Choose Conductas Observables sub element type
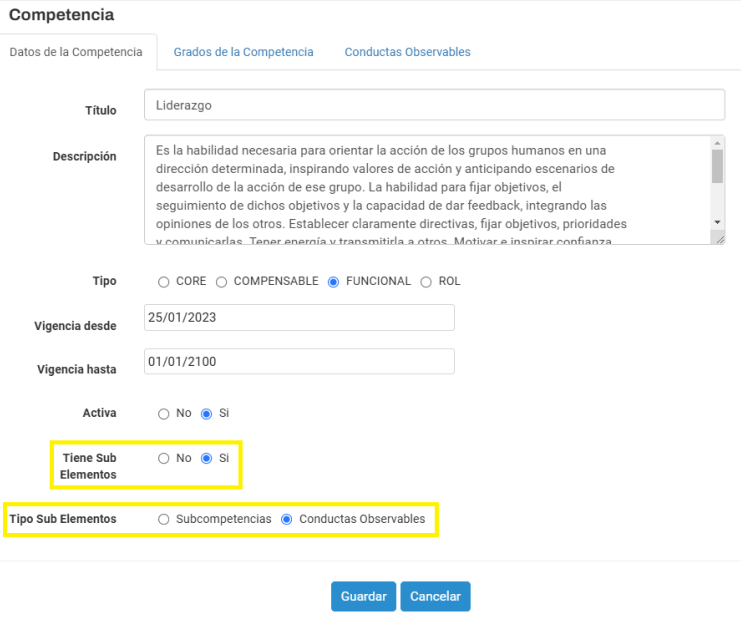This screenshot has height=618, width=741. [286, 519]
